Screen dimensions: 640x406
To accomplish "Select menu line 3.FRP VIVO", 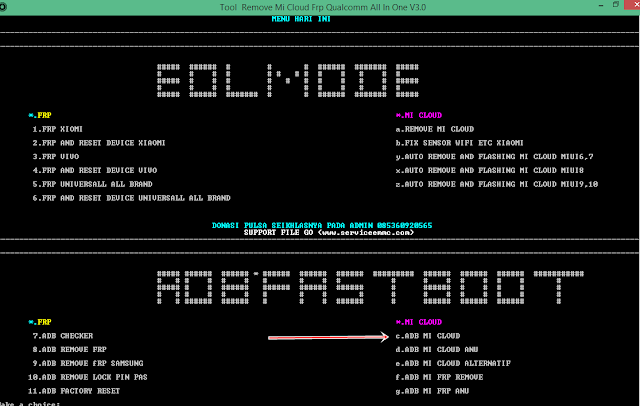I will [56, 156].
